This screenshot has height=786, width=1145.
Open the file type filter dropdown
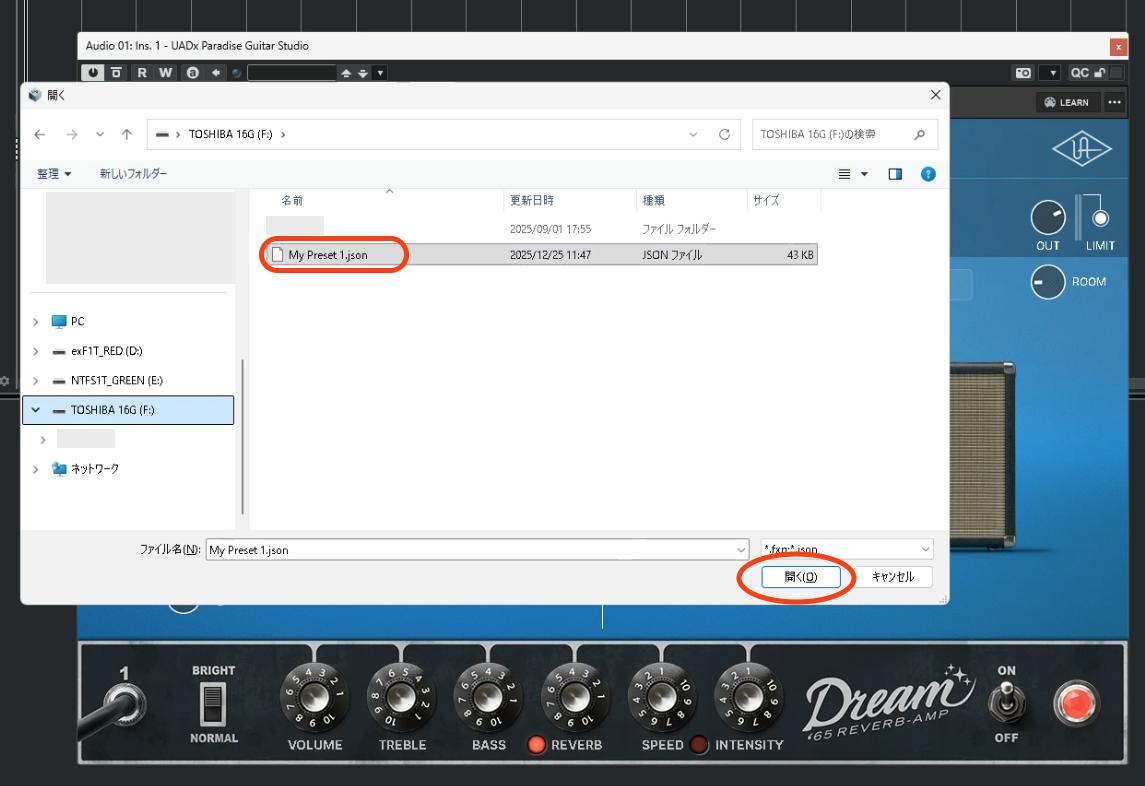[846, 549]
